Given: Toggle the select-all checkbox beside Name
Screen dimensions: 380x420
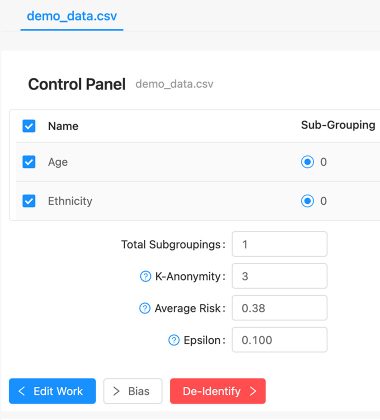Looking at the screenshot, I should click(29, 126).
